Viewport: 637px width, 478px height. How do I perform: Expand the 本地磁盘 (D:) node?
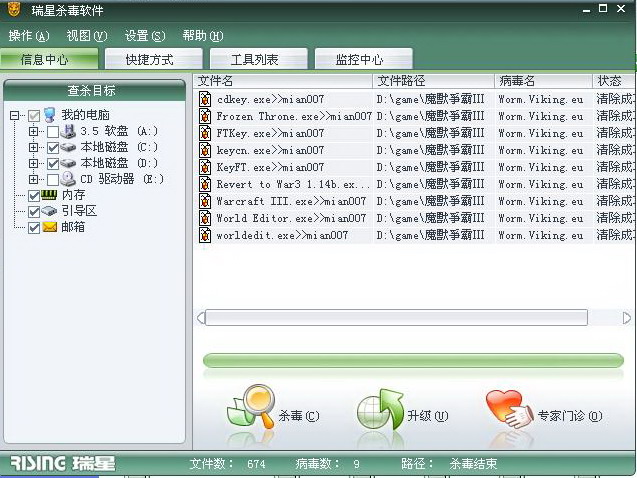click(x=33, y=163)
